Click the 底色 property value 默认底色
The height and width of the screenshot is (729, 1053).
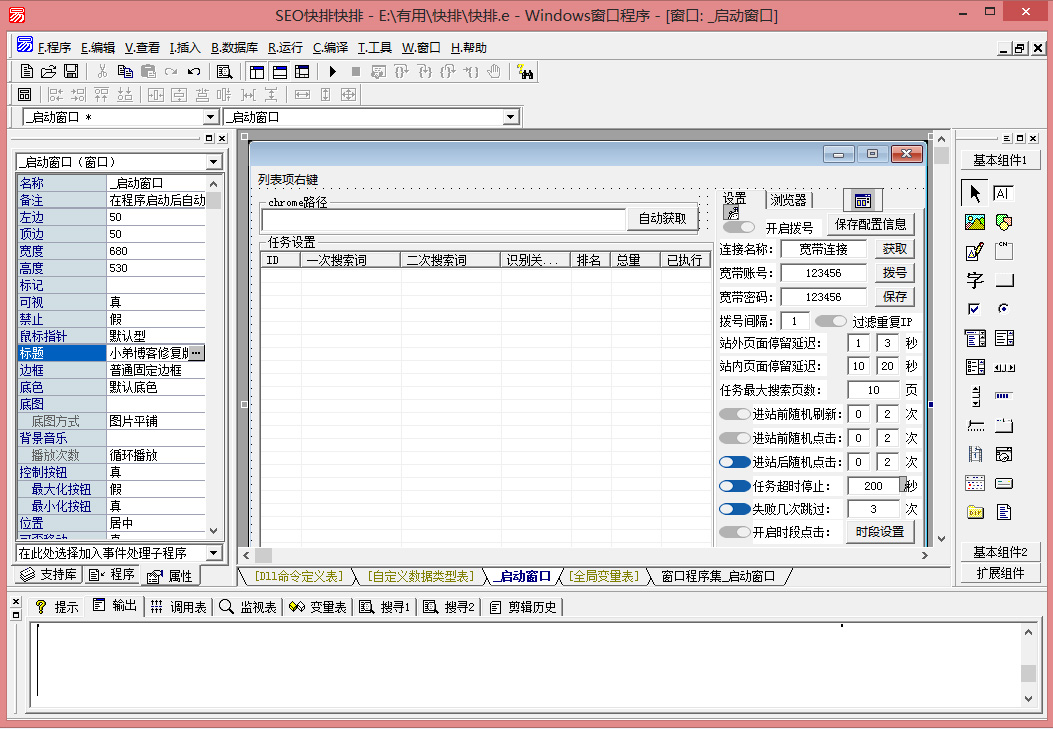[x=156, y=387]
